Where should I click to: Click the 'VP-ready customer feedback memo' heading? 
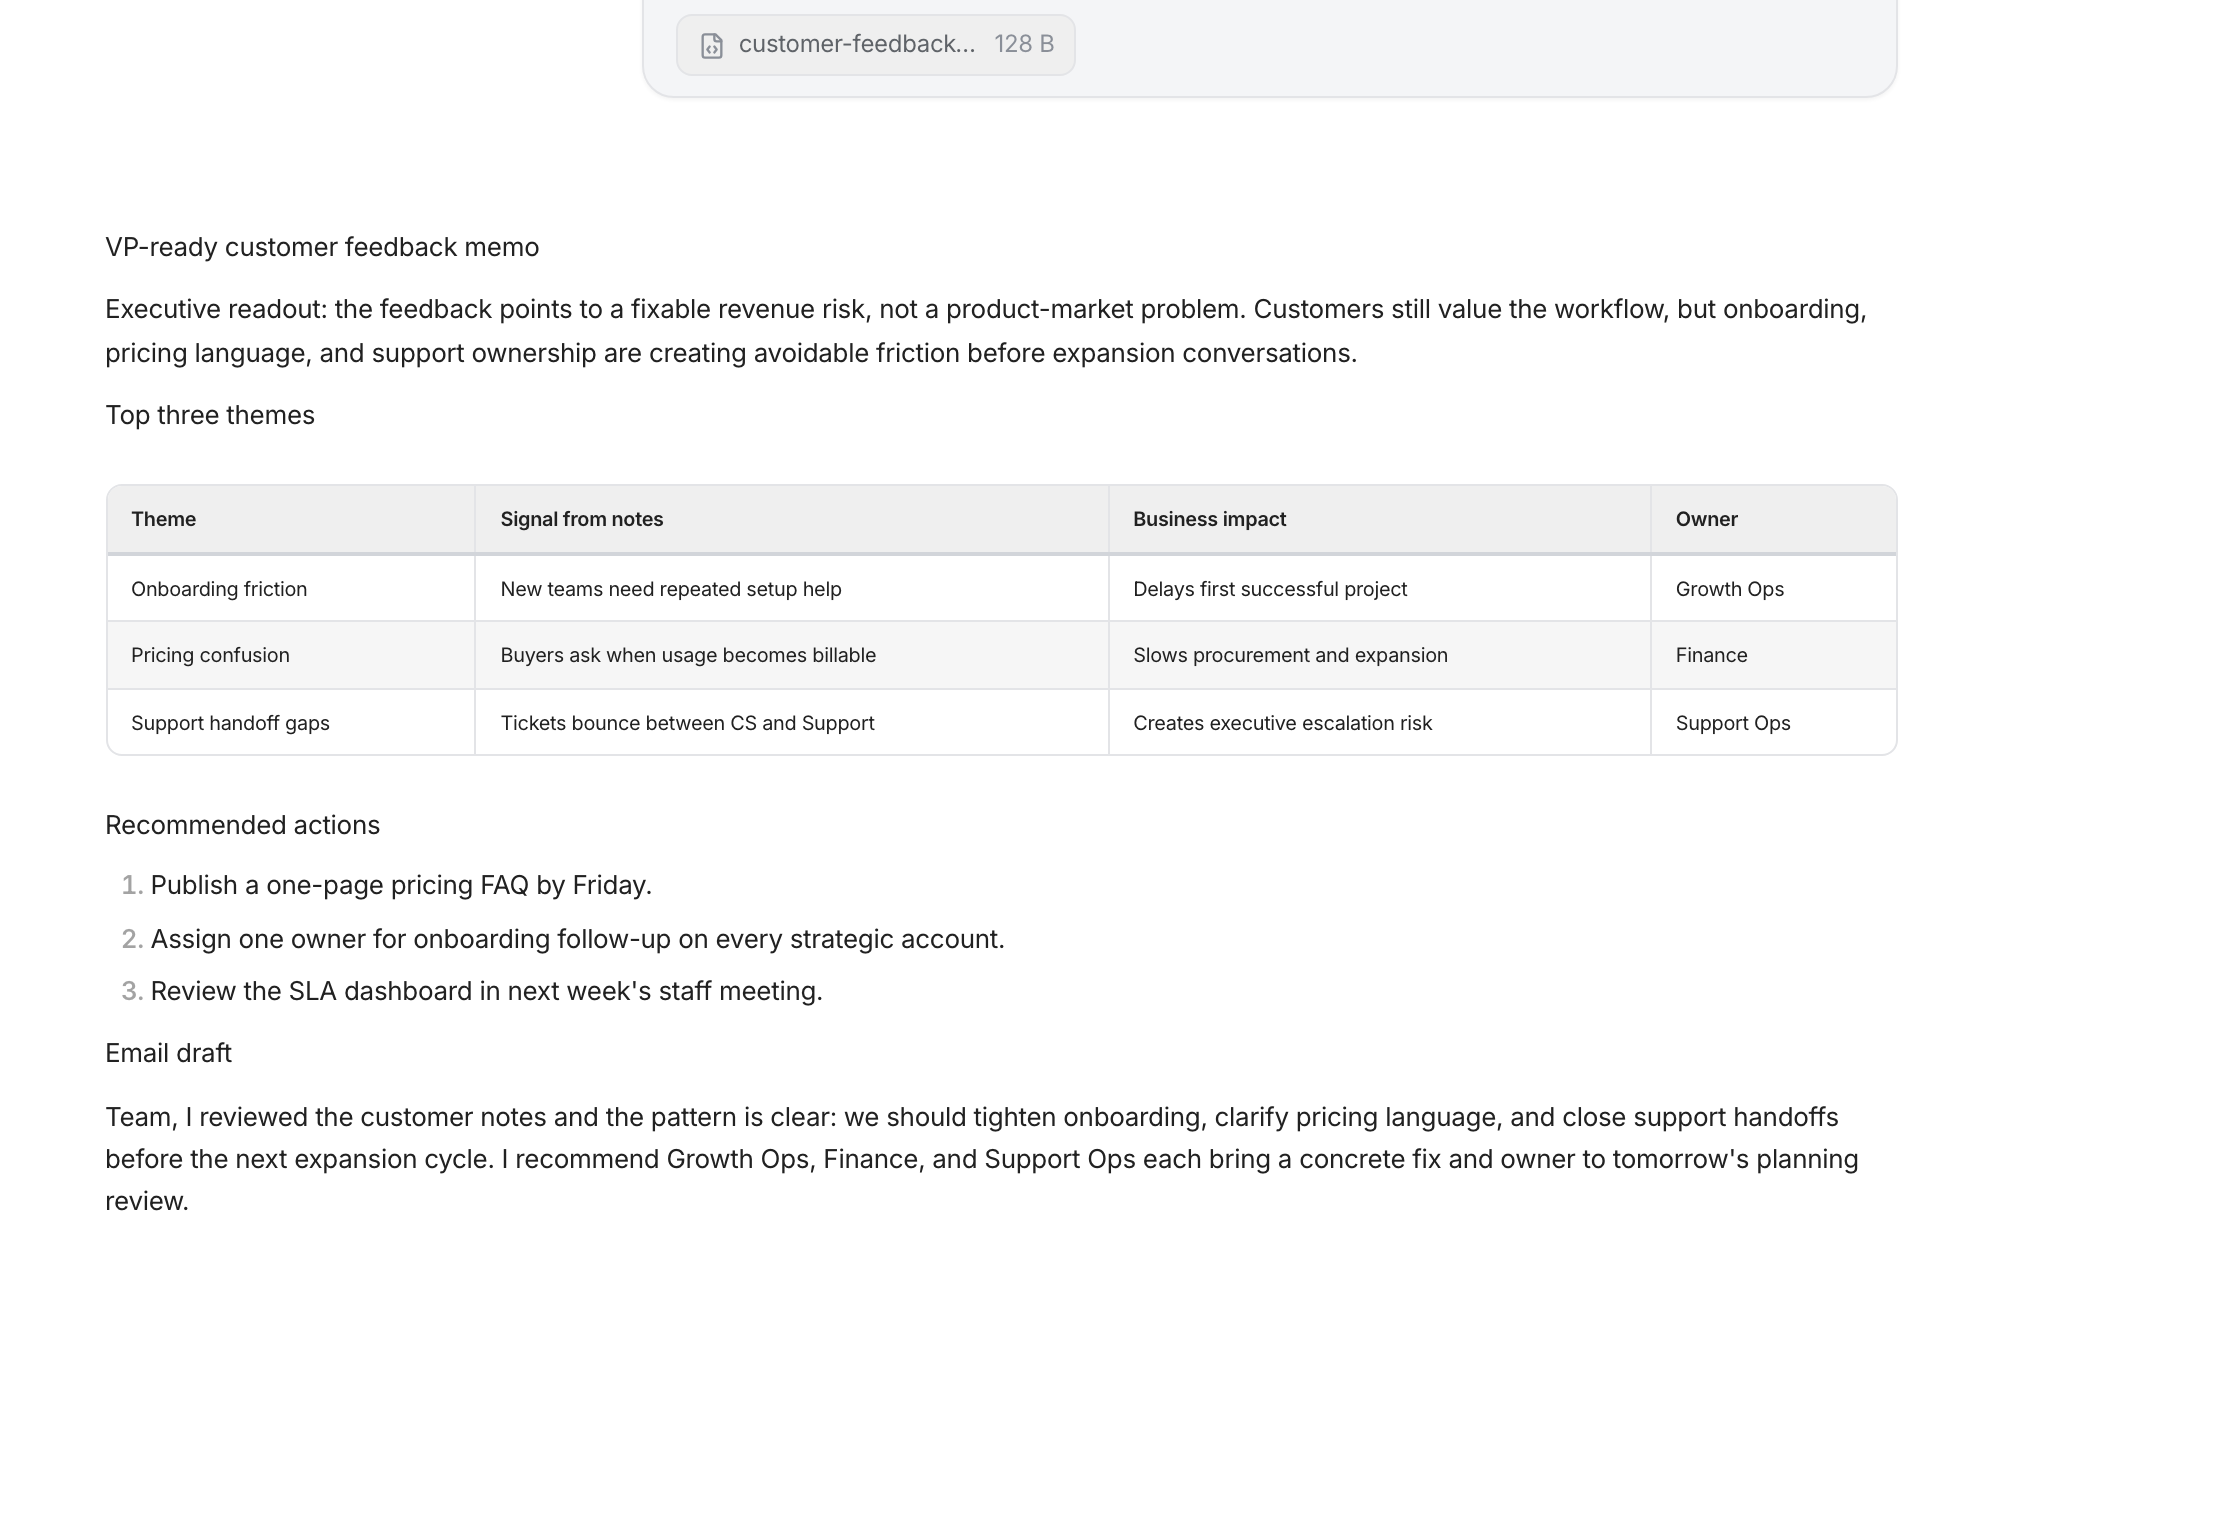click(x=321, y=247)
